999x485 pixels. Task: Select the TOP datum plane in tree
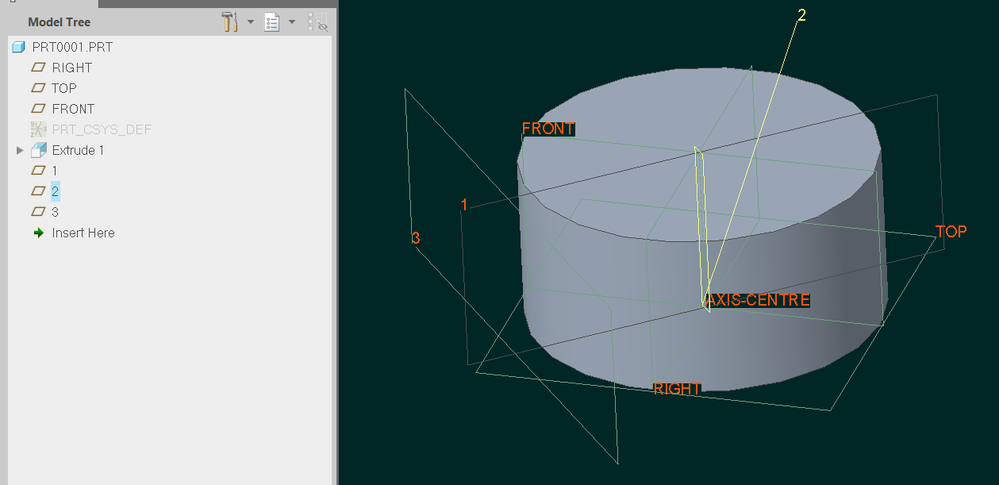pos(64,88)
